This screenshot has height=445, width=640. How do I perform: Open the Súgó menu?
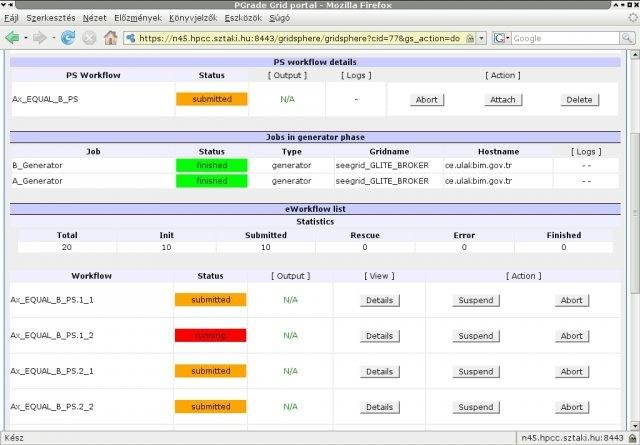[x=280, y=18]
